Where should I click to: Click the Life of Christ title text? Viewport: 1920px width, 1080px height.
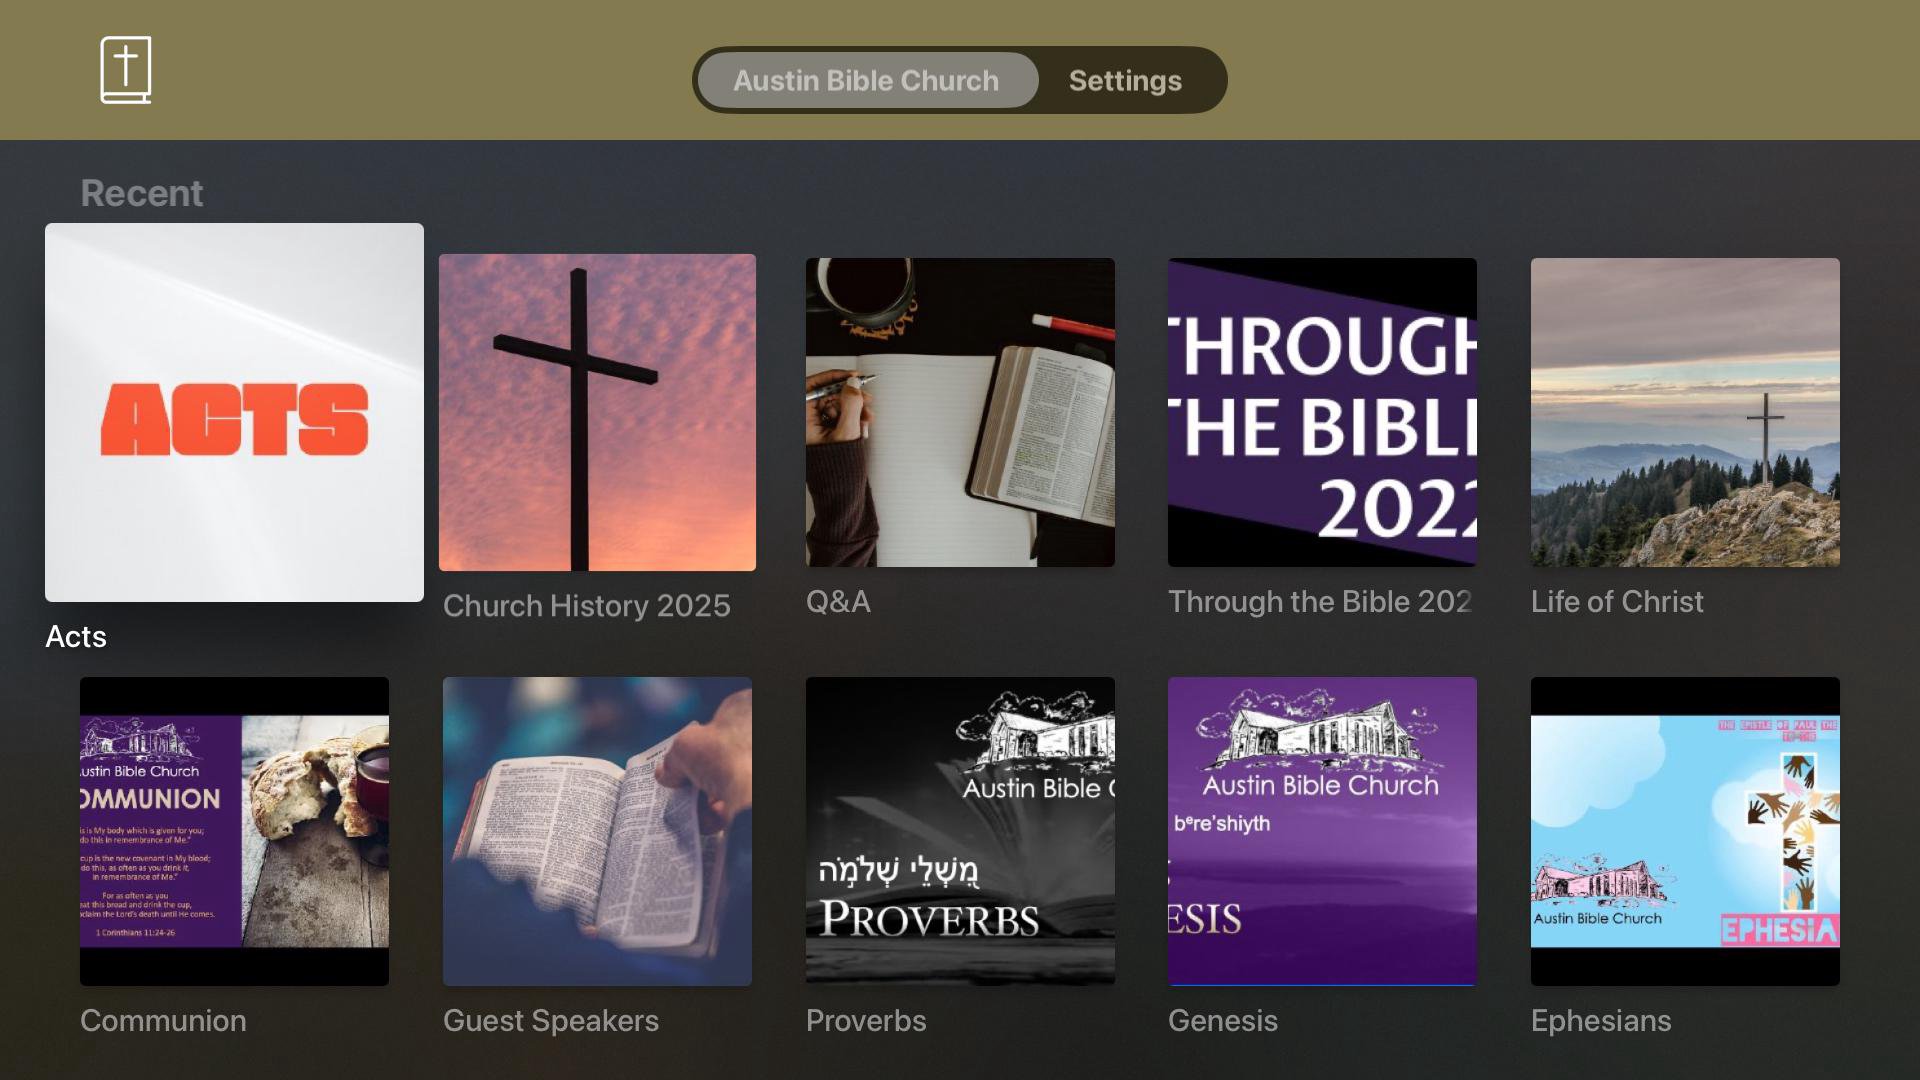[1617, 602]
